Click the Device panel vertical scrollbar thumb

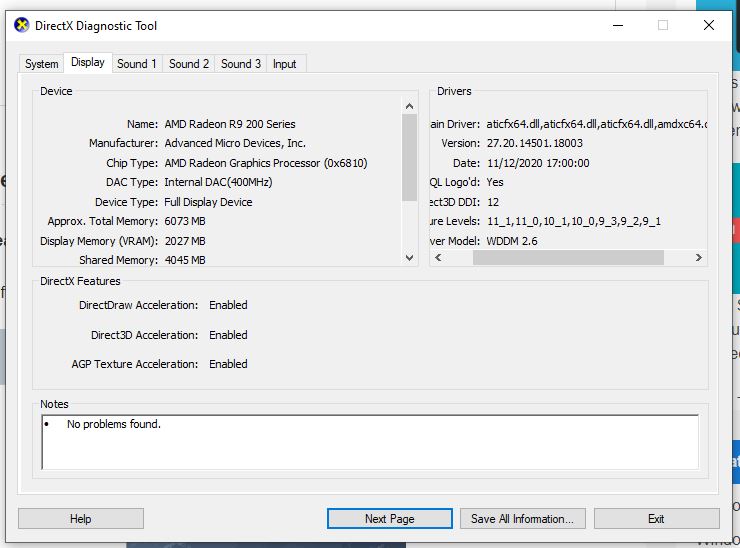[410, 158]
